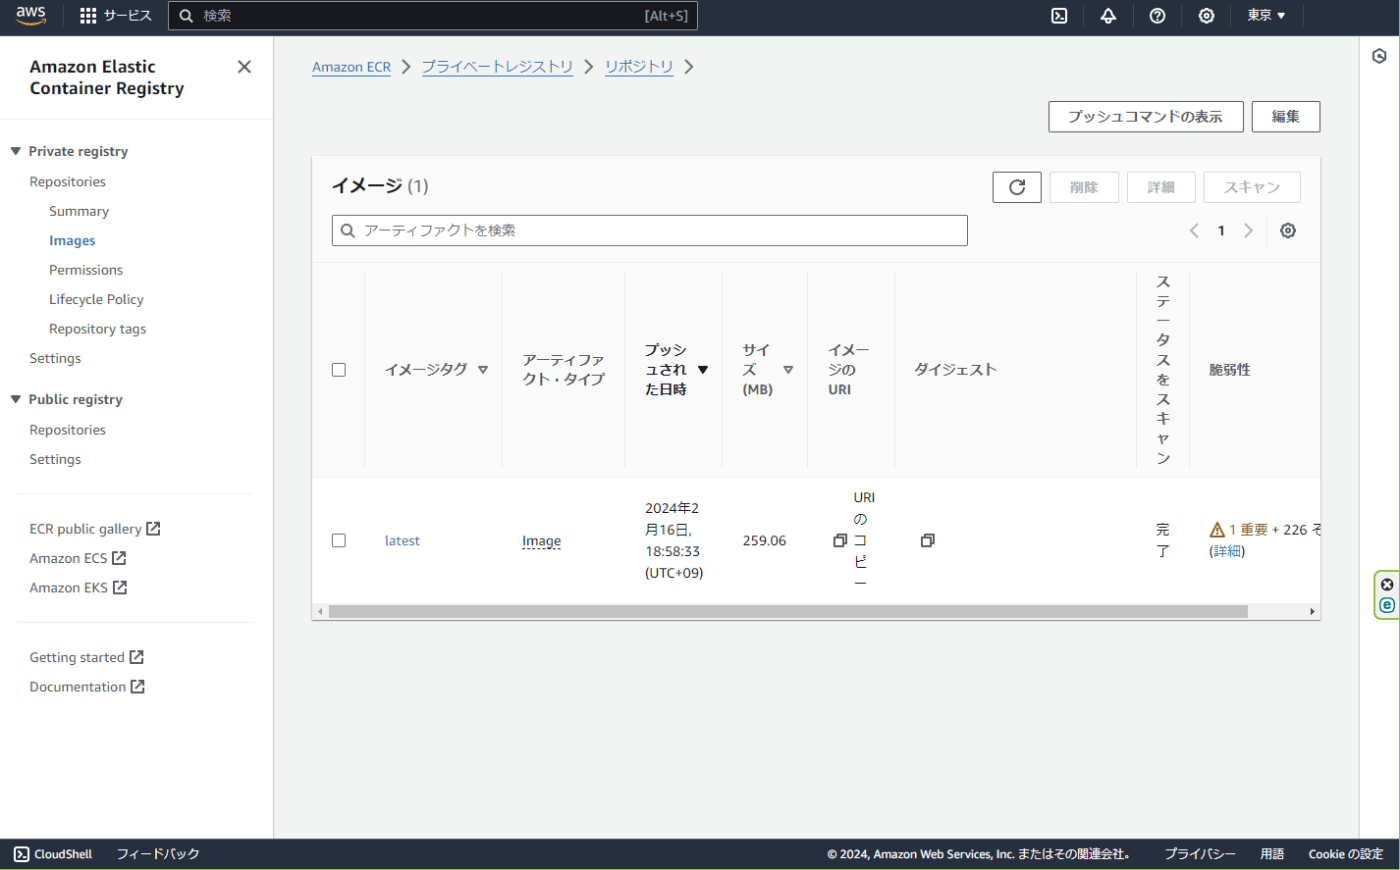The image size is (1400, 870).
Task: Open vulnerability 詳細 link
Action: point(1227,551)
